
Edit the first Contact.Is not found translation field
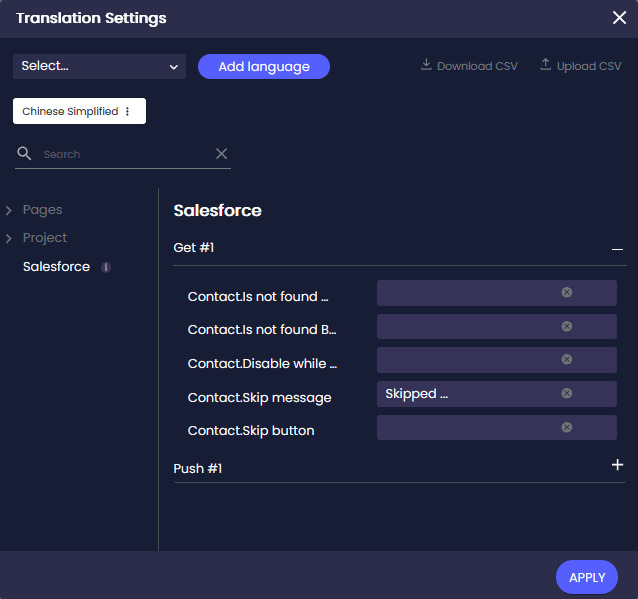coord(496,293)
